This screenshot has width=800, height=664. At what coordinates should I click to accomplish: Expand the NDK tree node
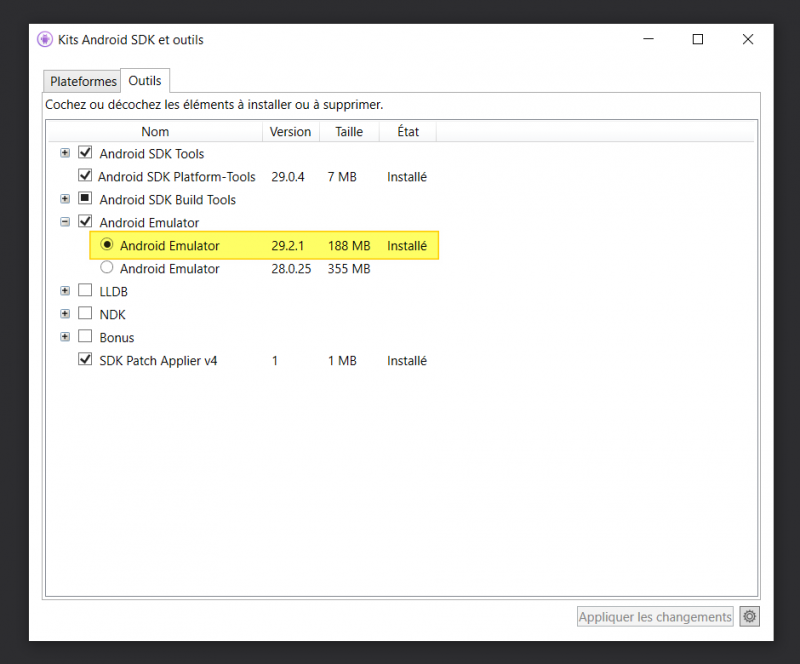coord(65,314)
